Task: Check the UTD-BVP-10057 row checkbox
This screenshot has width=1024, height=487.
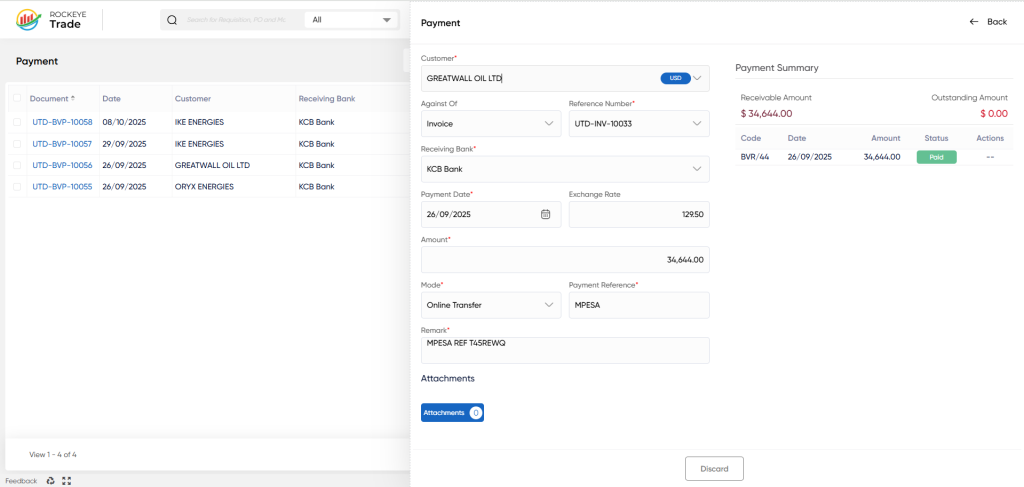Action: click(x=17, y=144)
